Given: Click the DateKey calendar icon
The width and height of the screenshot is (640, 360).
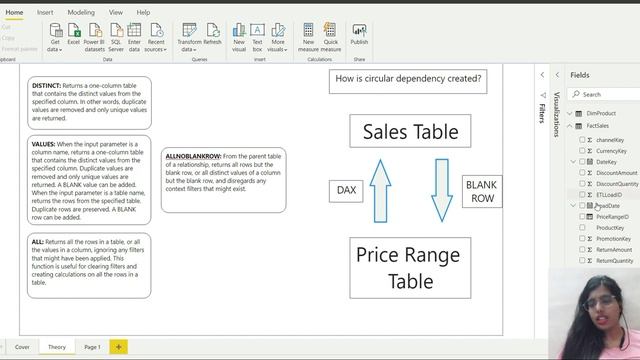Looking at the screenshot, I should [590, 162].
